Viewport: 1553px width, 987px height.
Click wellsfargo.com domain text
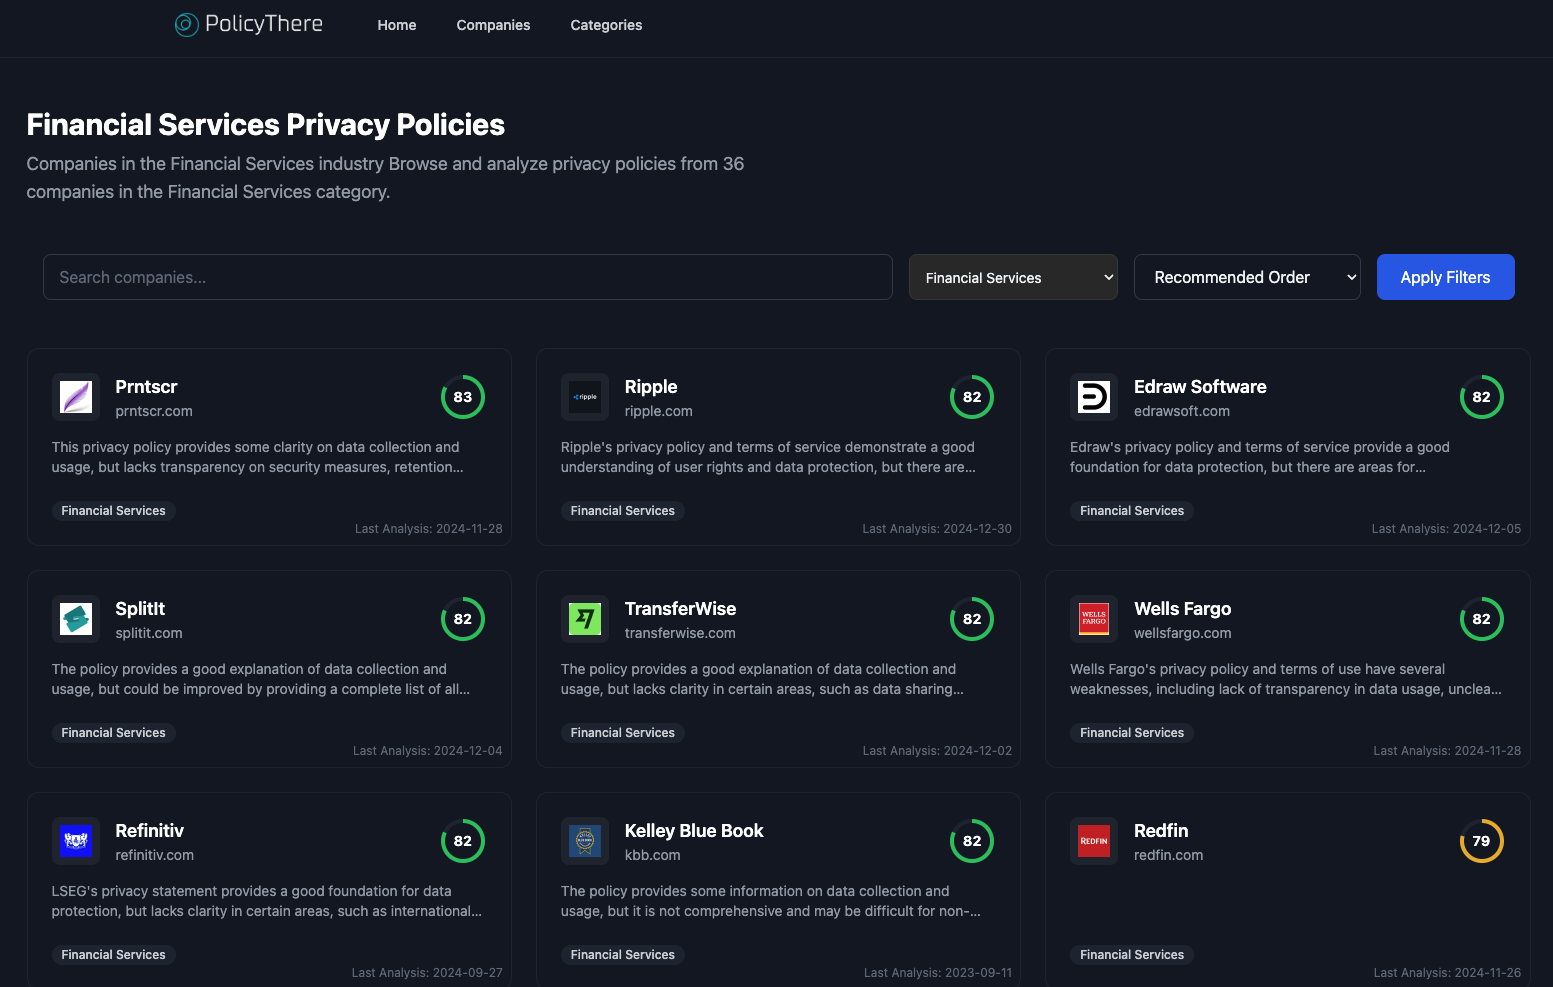(1183, 633)
